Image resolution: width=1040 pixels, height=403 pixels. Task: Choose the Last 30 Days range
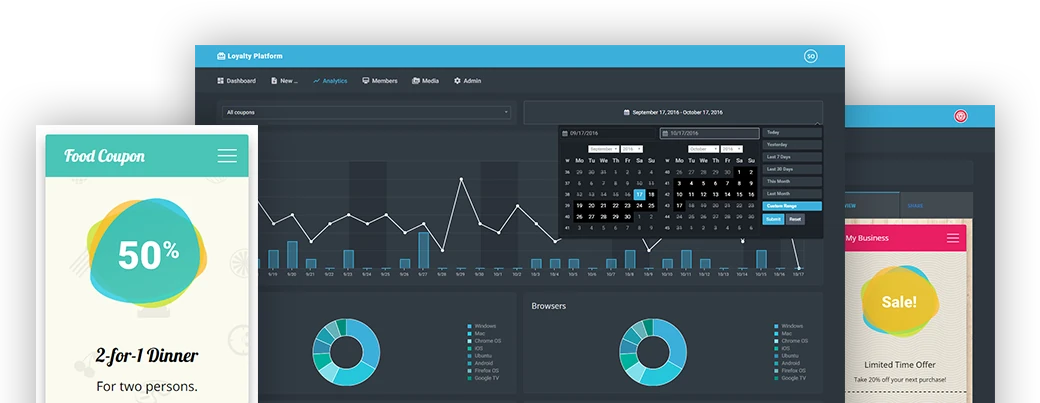(x=792, y=169)
